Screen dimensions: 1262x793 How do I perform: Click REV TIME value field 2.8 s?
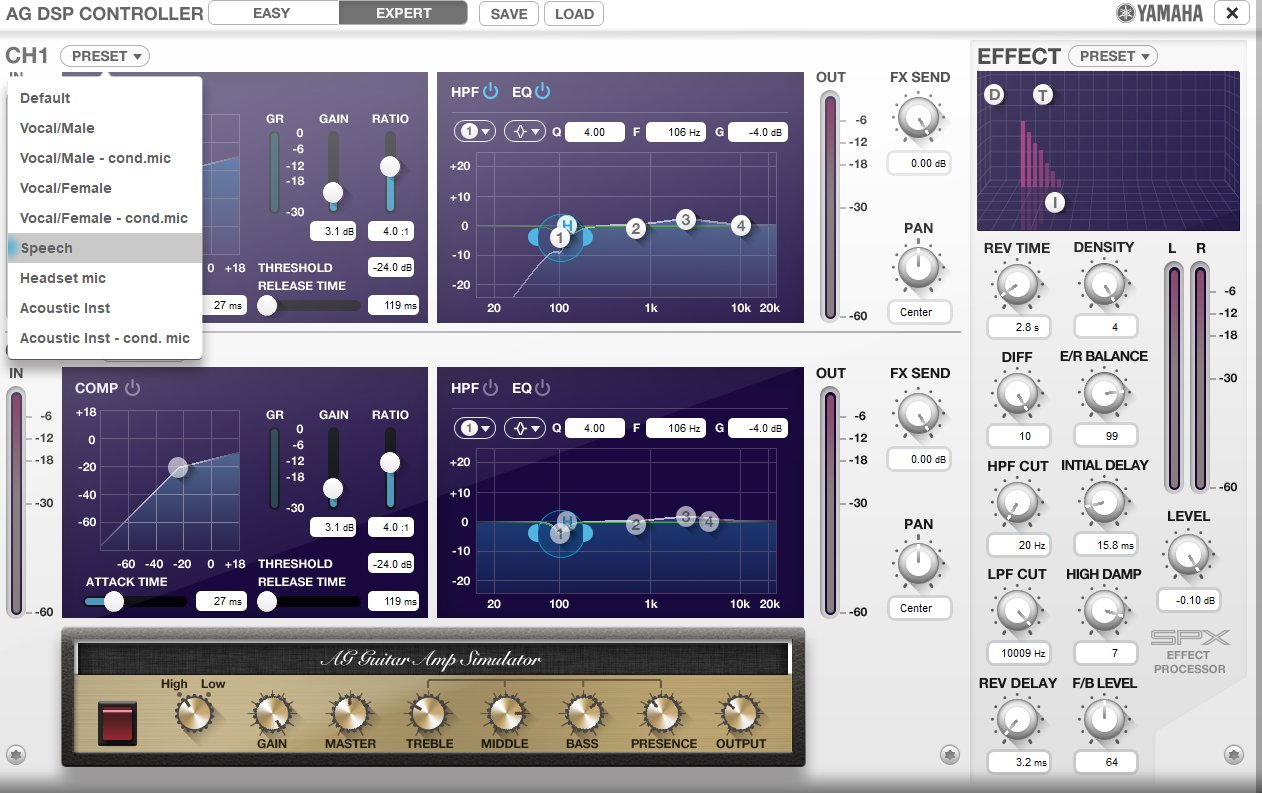coord(1017,327)
